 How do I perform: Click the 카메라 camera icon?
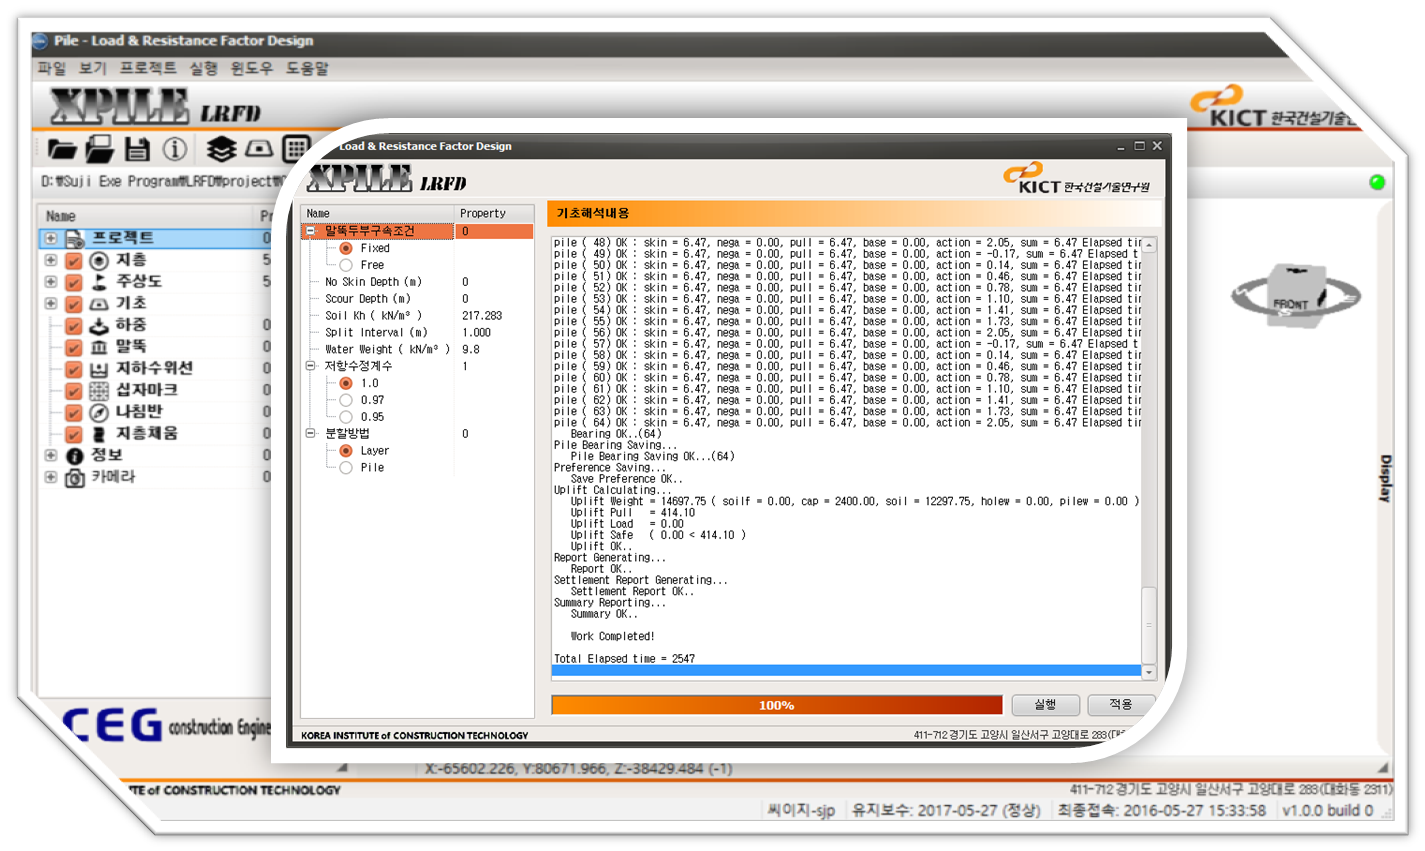[75, 478]
